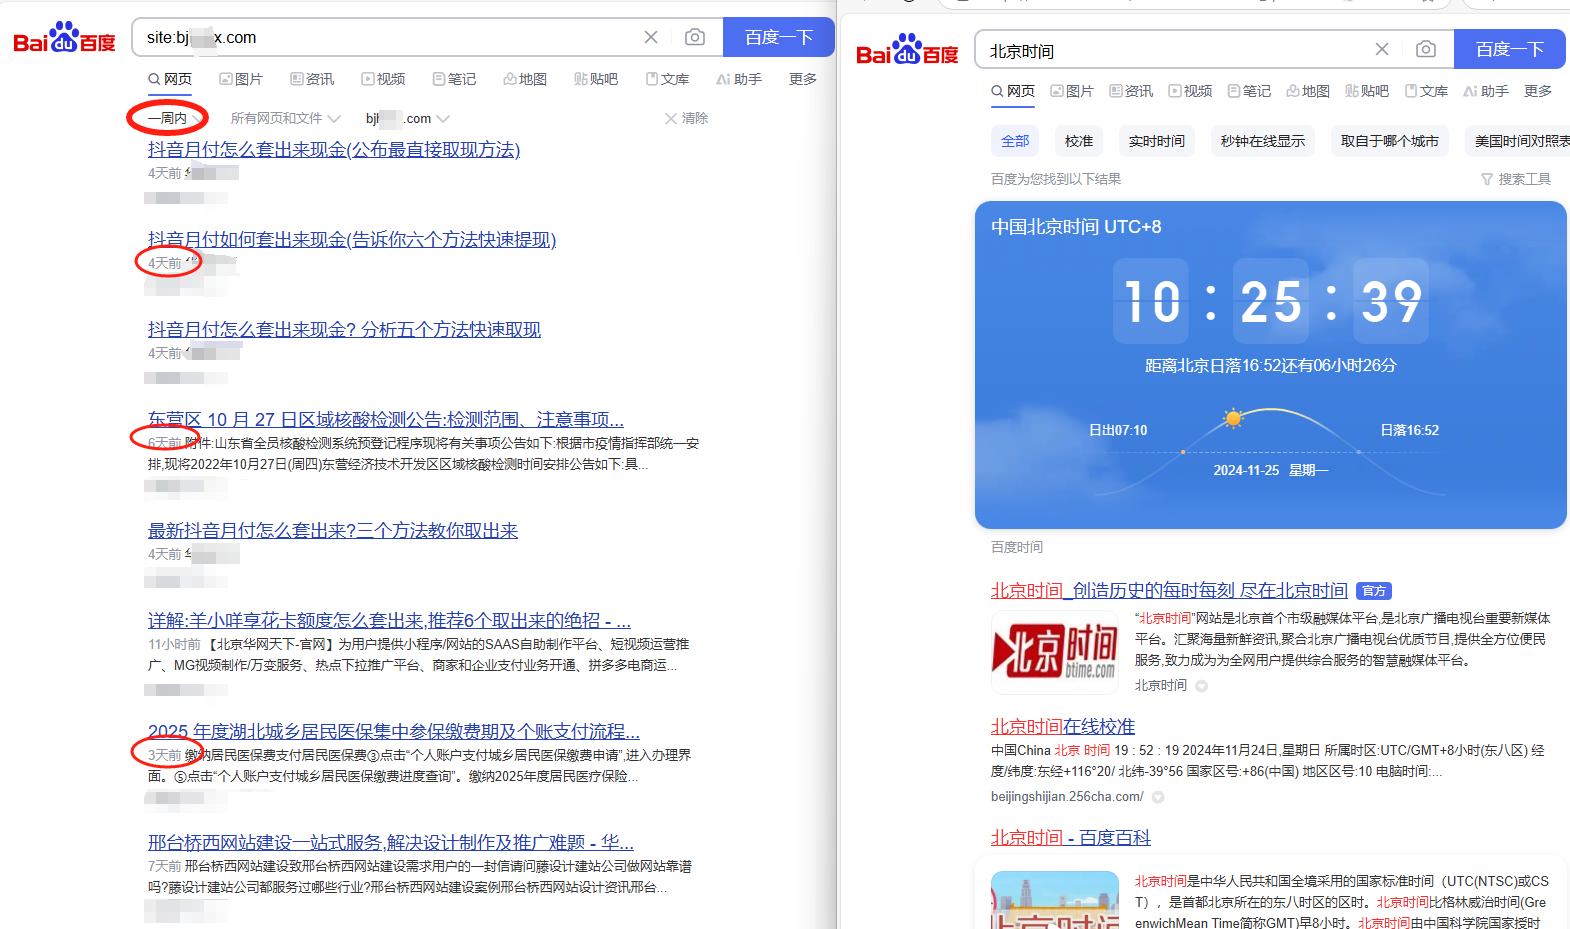
Task: Click 百度一下 button in left window
Action: pos(778,37)
